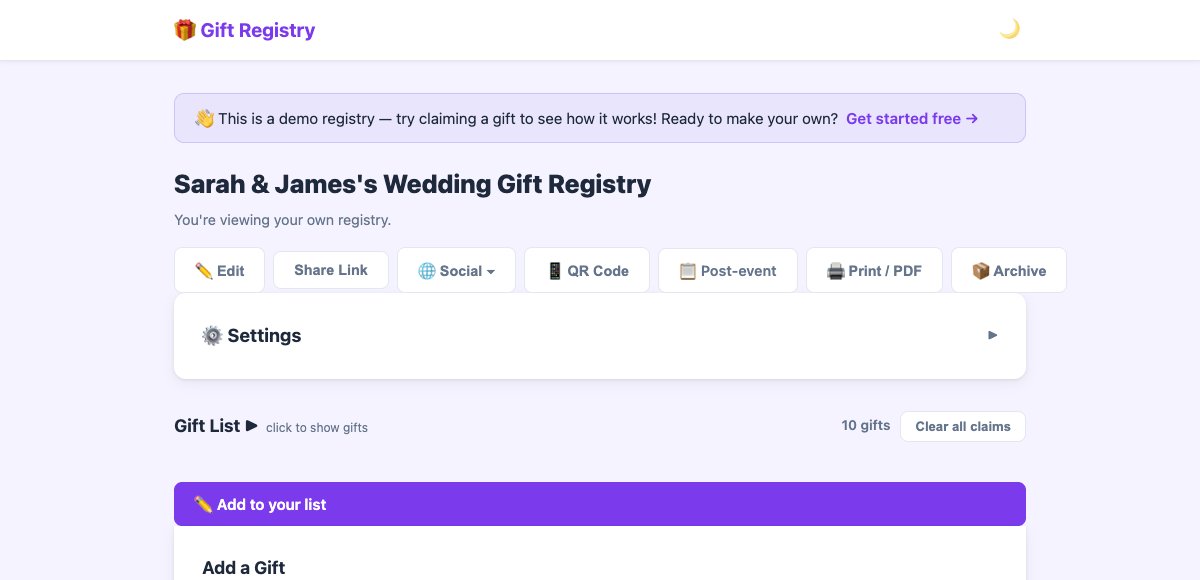Image resolution: width=1200 pixels, height=580 pixels.
Task: Click the pencil icon on Add to your list
Action: click(x=201, y=504)
